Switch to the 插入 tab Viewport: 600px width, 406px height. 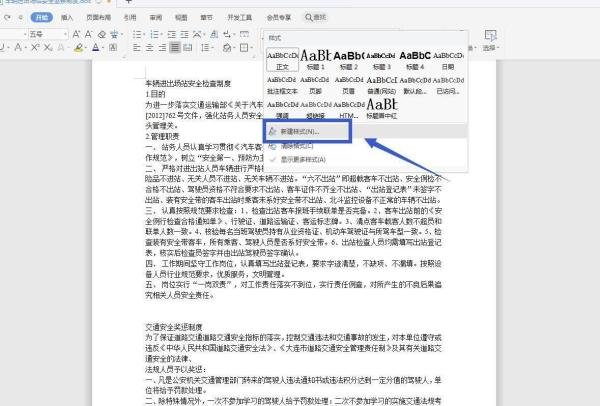(67, 18)
